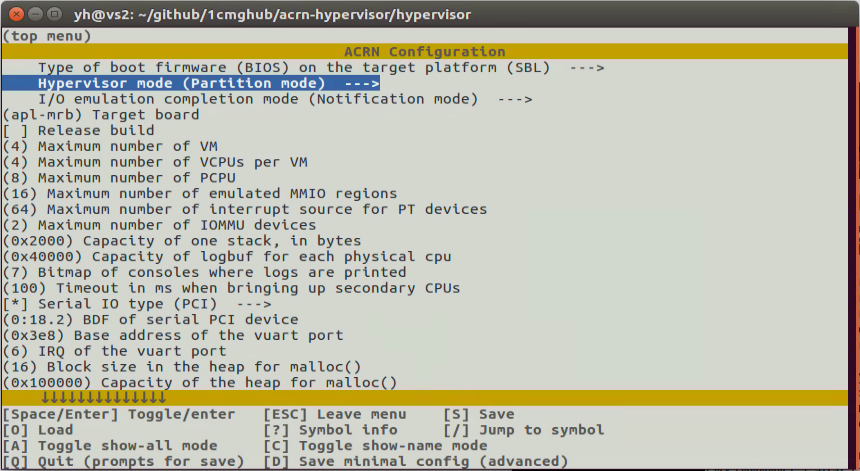Select the Target board entry

point(101,115)
